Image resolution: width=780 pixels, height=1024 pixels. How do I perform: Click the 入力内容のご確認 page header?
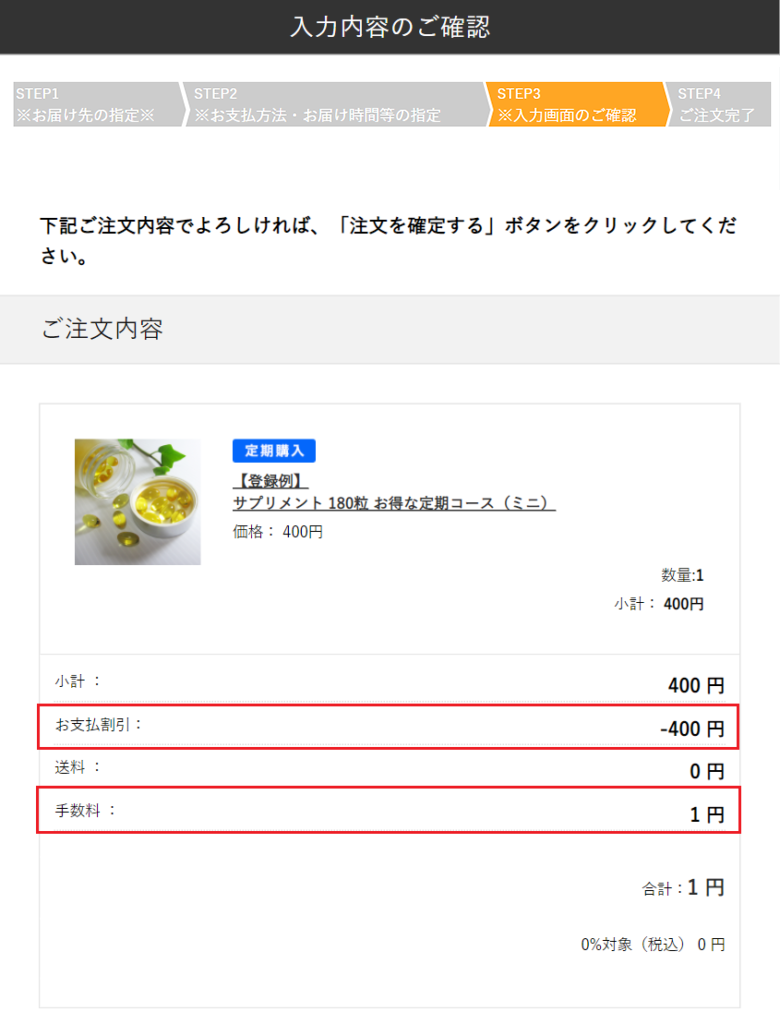coord(390,27)
